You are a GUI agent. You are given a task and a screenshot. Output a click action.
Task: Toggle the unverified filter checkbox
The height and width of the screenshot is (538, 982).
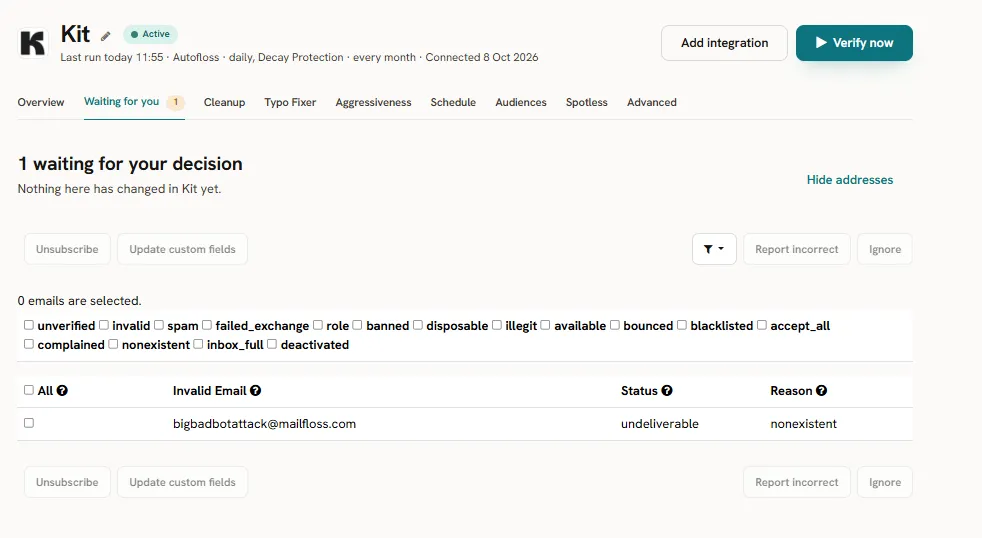point(29,324)
